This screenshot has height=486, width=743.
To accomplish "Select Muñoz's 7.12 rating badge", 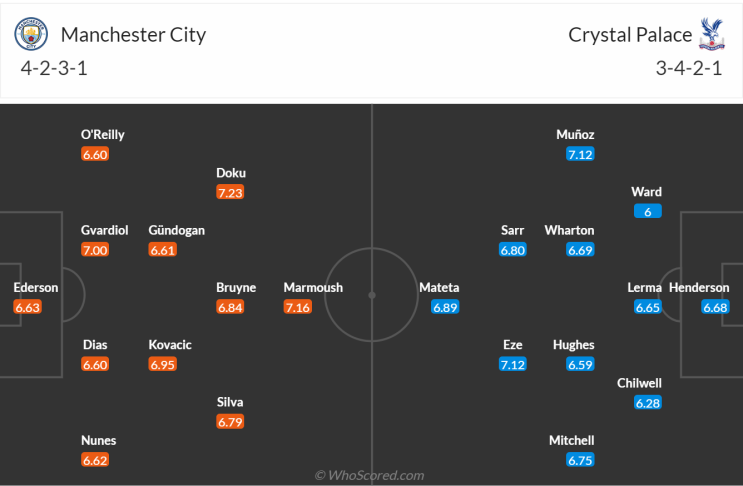I will point(580,154).
